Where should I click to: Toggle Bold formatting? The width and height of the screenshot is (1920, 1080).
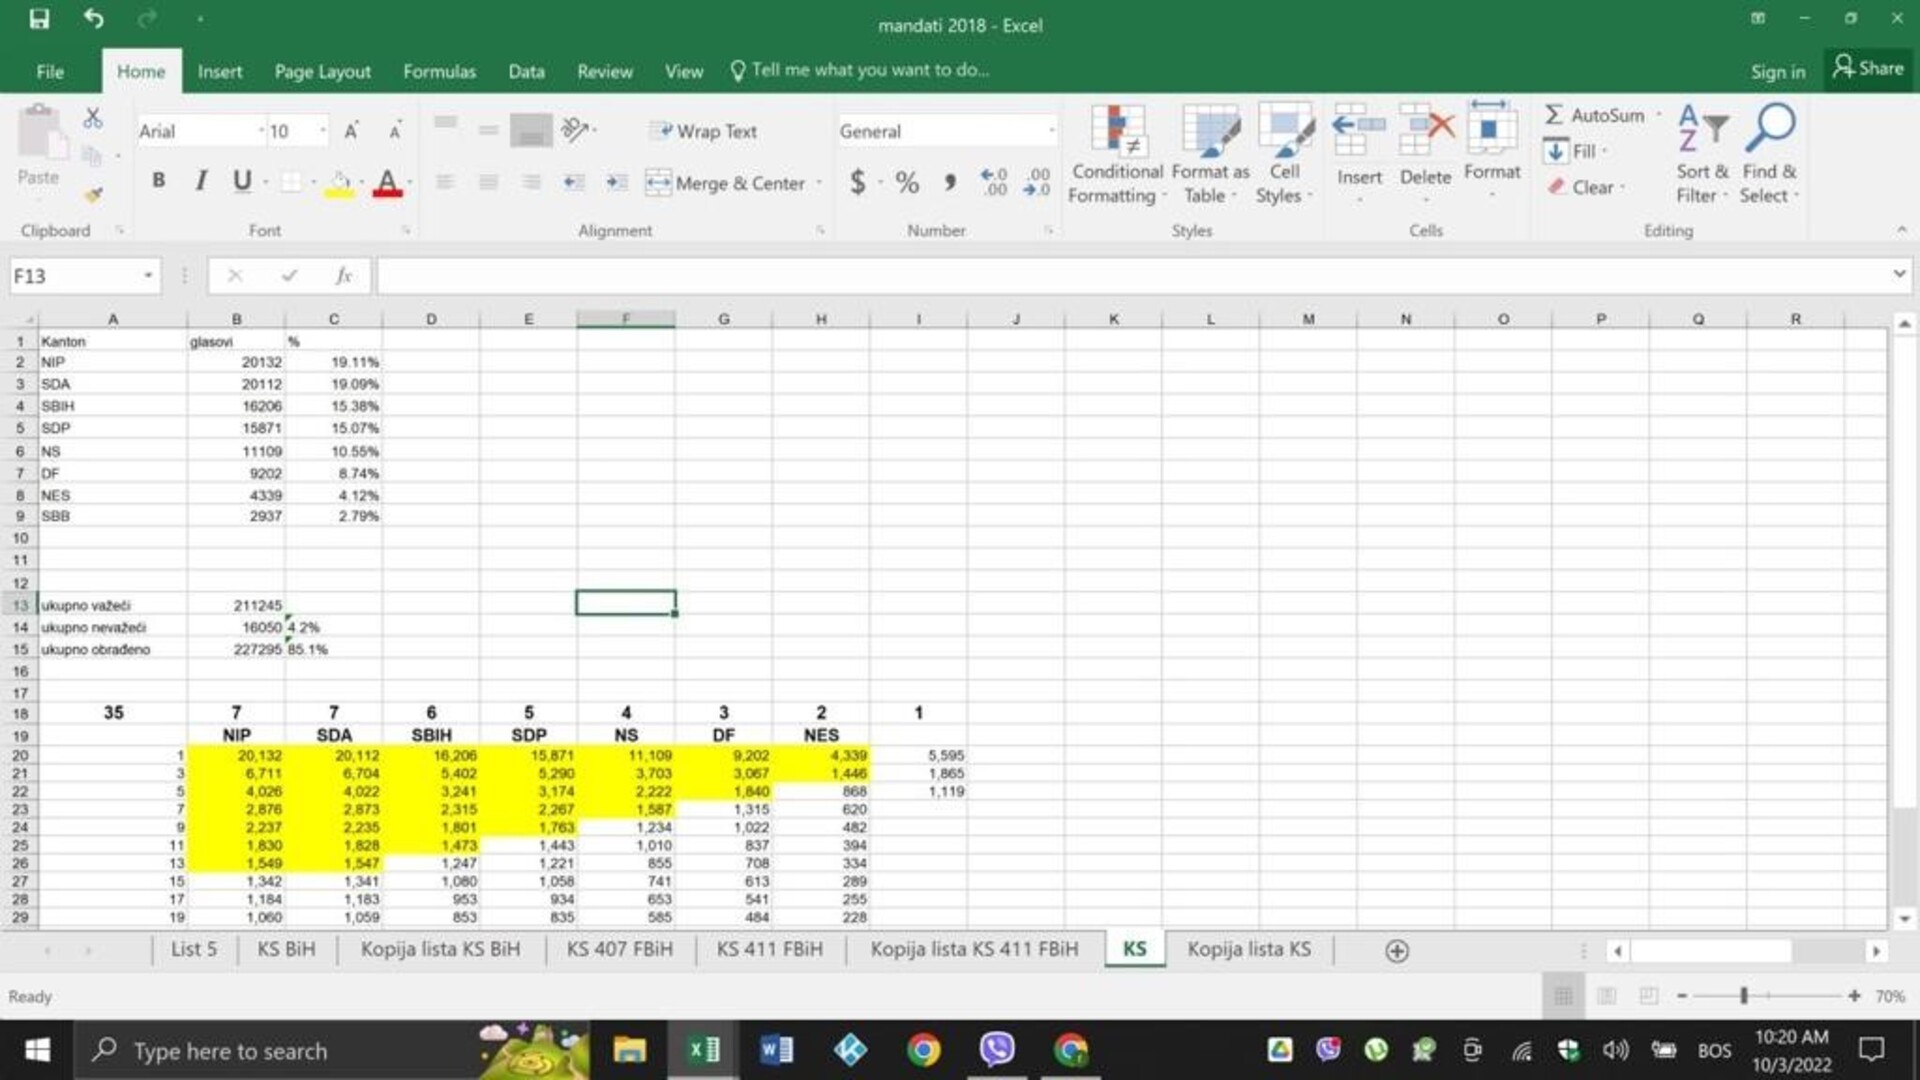point(158,181)
